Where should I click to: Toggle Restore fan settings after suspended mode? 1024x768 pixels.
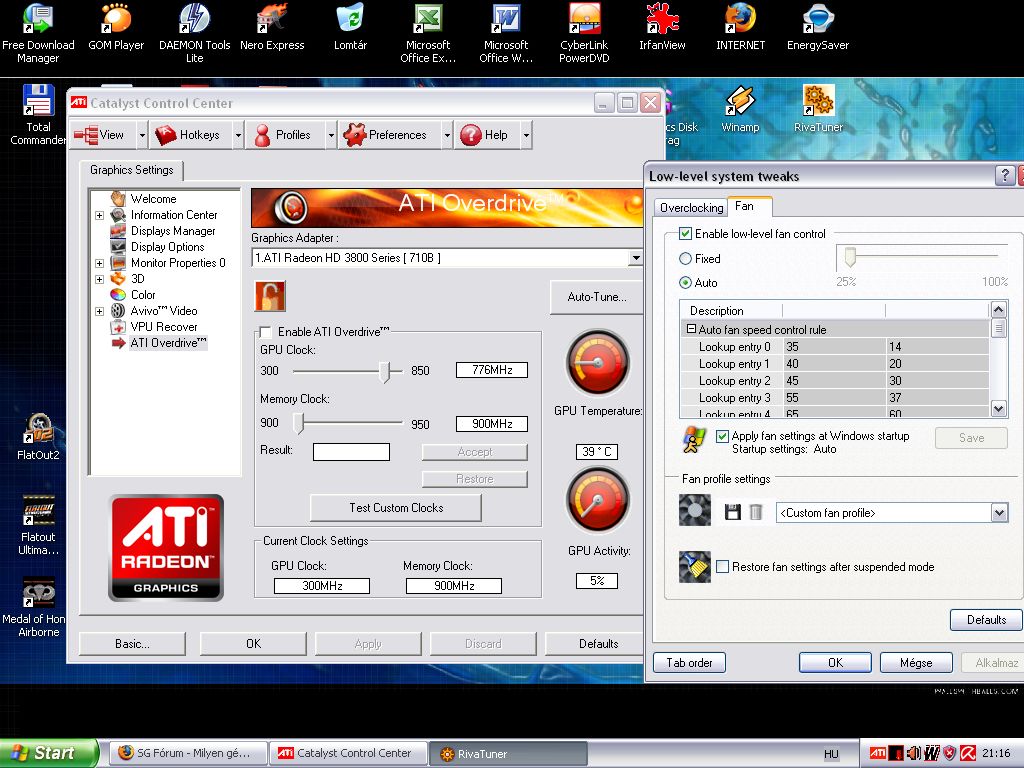723,567
